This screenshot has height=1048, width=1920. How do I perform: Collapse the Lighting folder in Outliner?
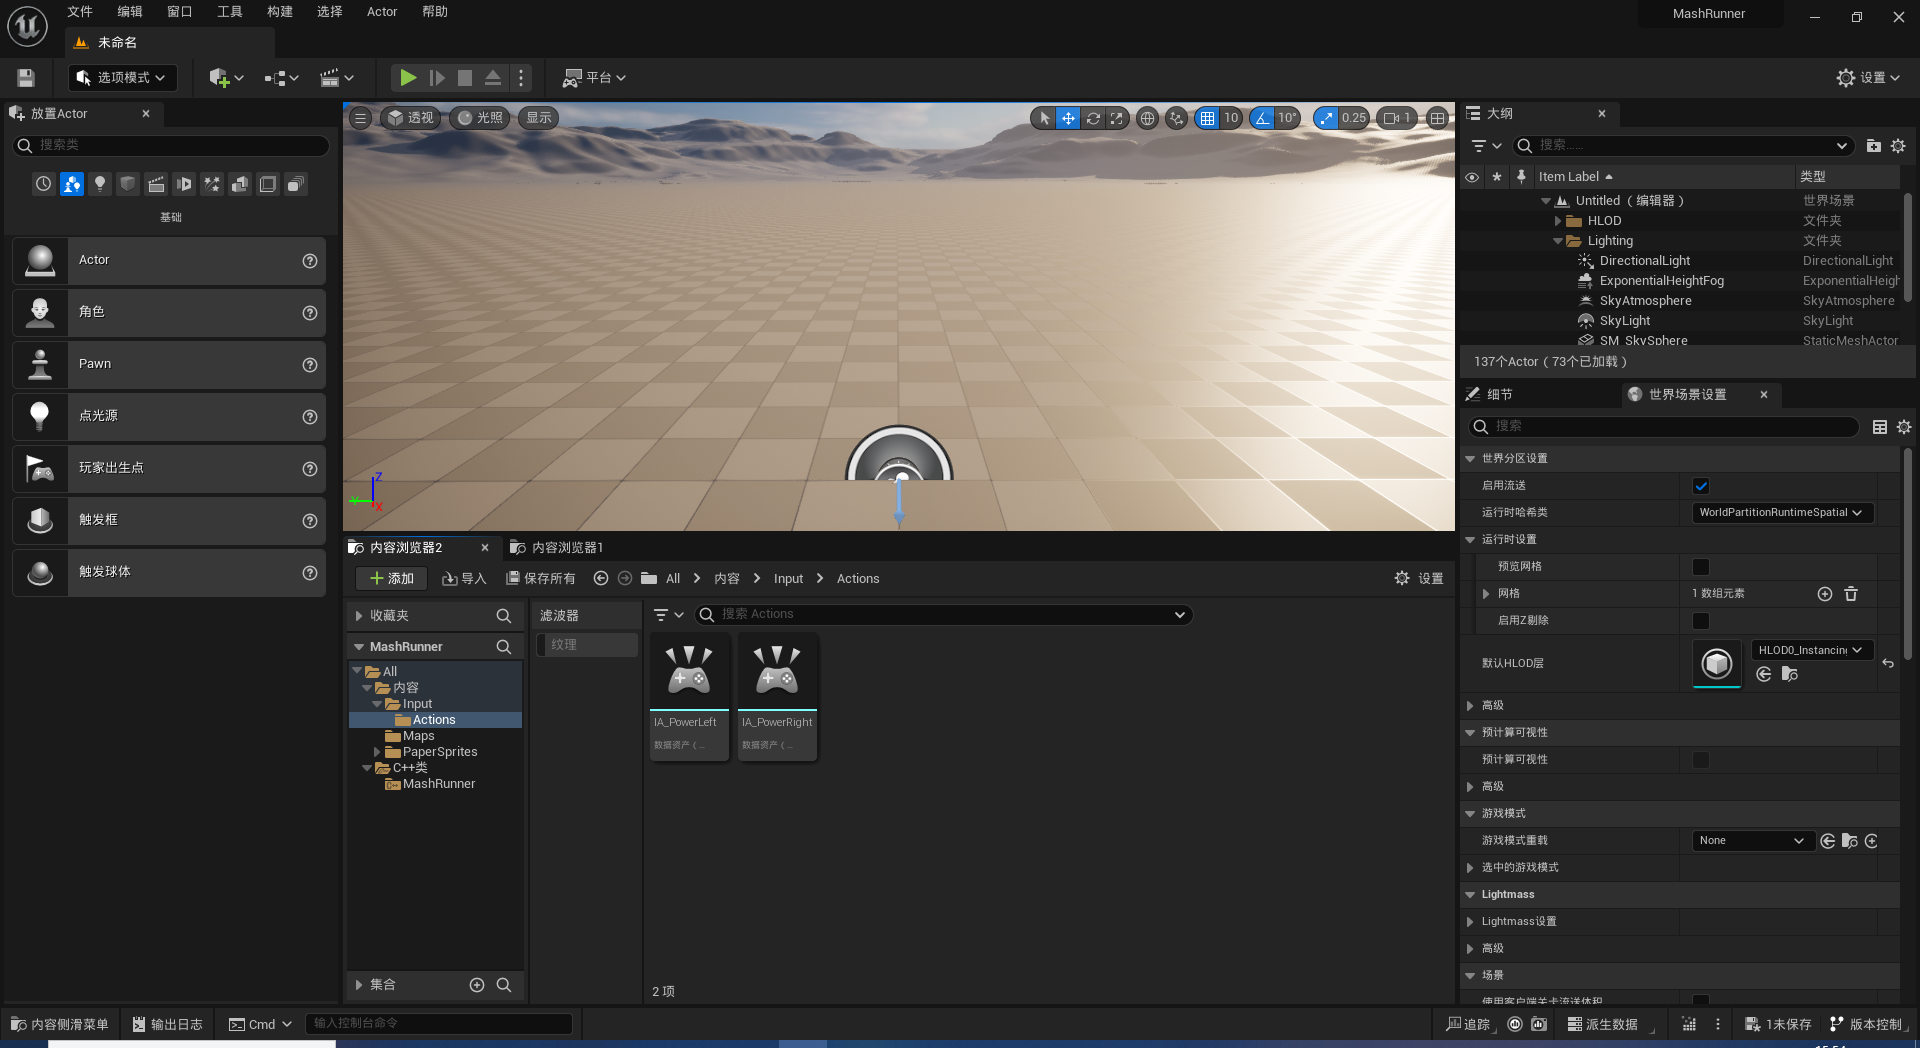coord(1558,241)
